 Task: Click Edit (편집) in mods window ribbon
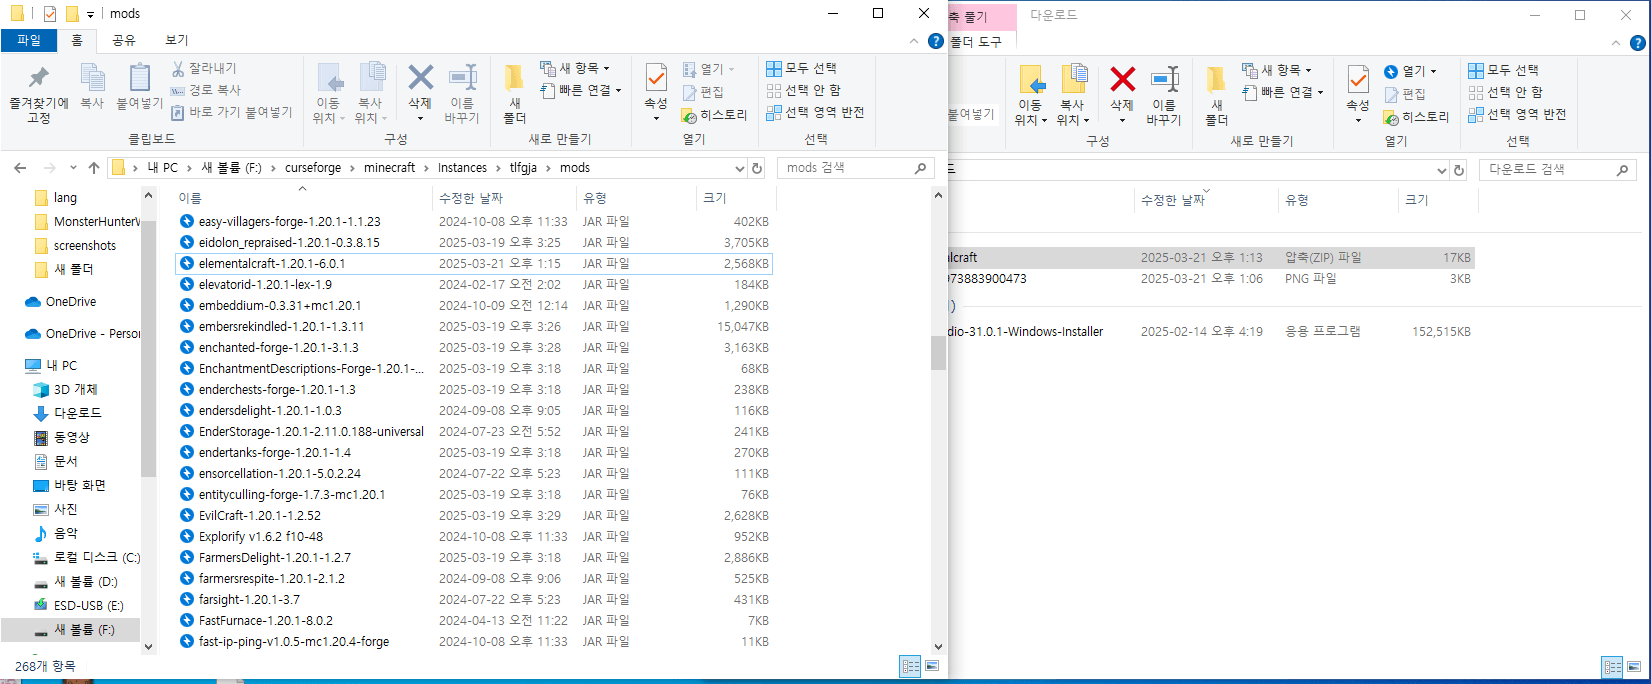pos(703,92)
